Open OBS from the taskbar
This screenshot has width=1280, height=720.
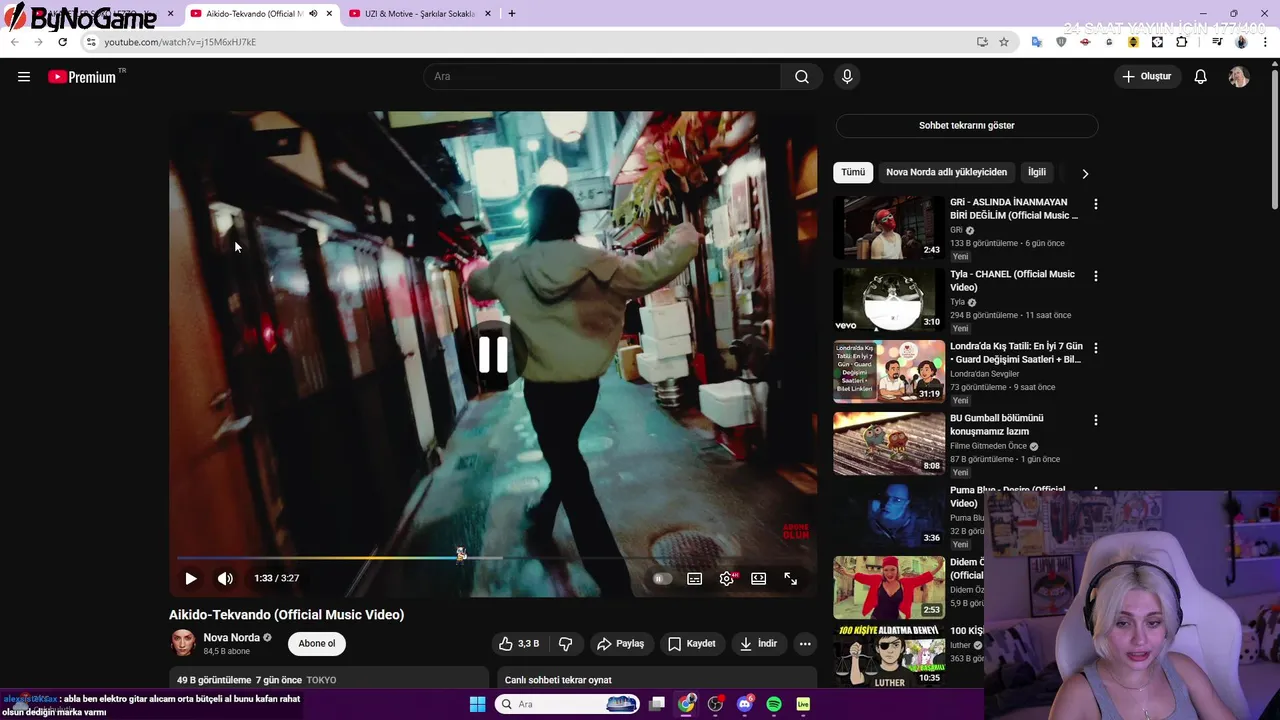click(x=715, y=704)
